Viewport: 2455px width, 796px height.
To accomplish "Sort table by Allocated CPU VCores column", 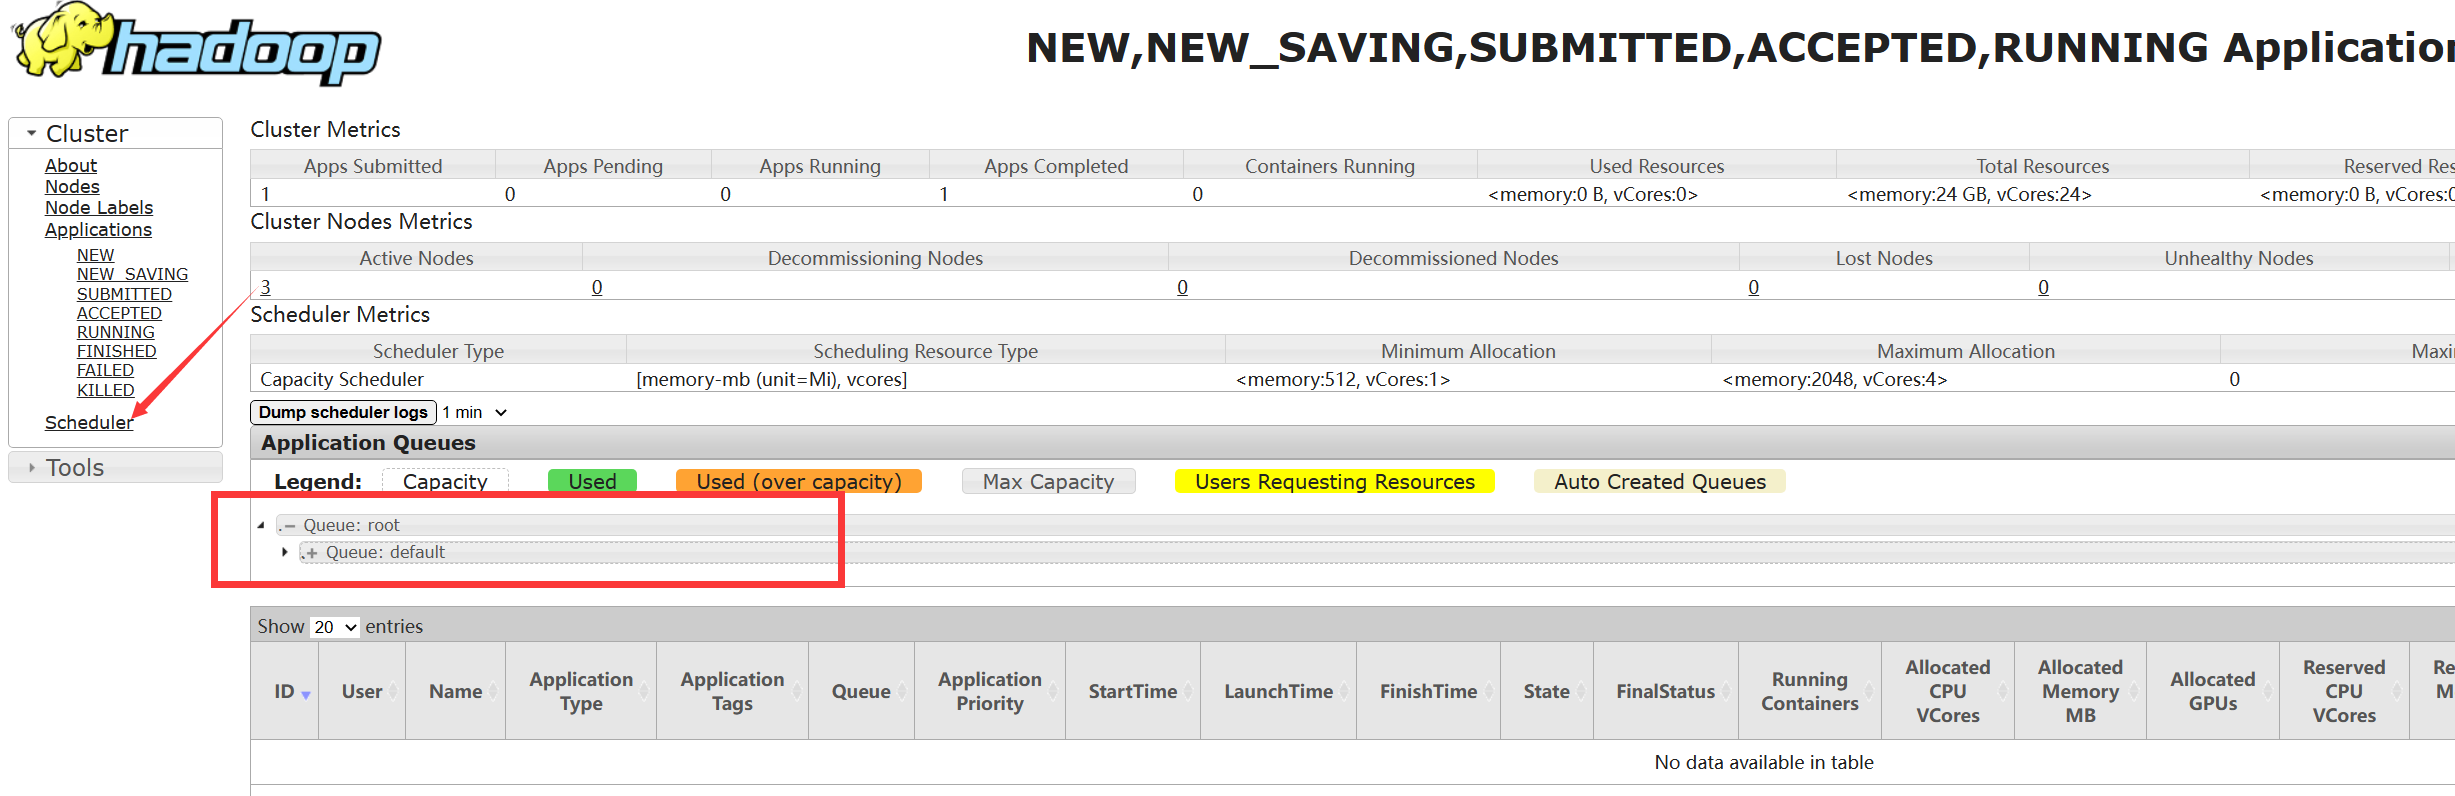I will [1948, 691].
